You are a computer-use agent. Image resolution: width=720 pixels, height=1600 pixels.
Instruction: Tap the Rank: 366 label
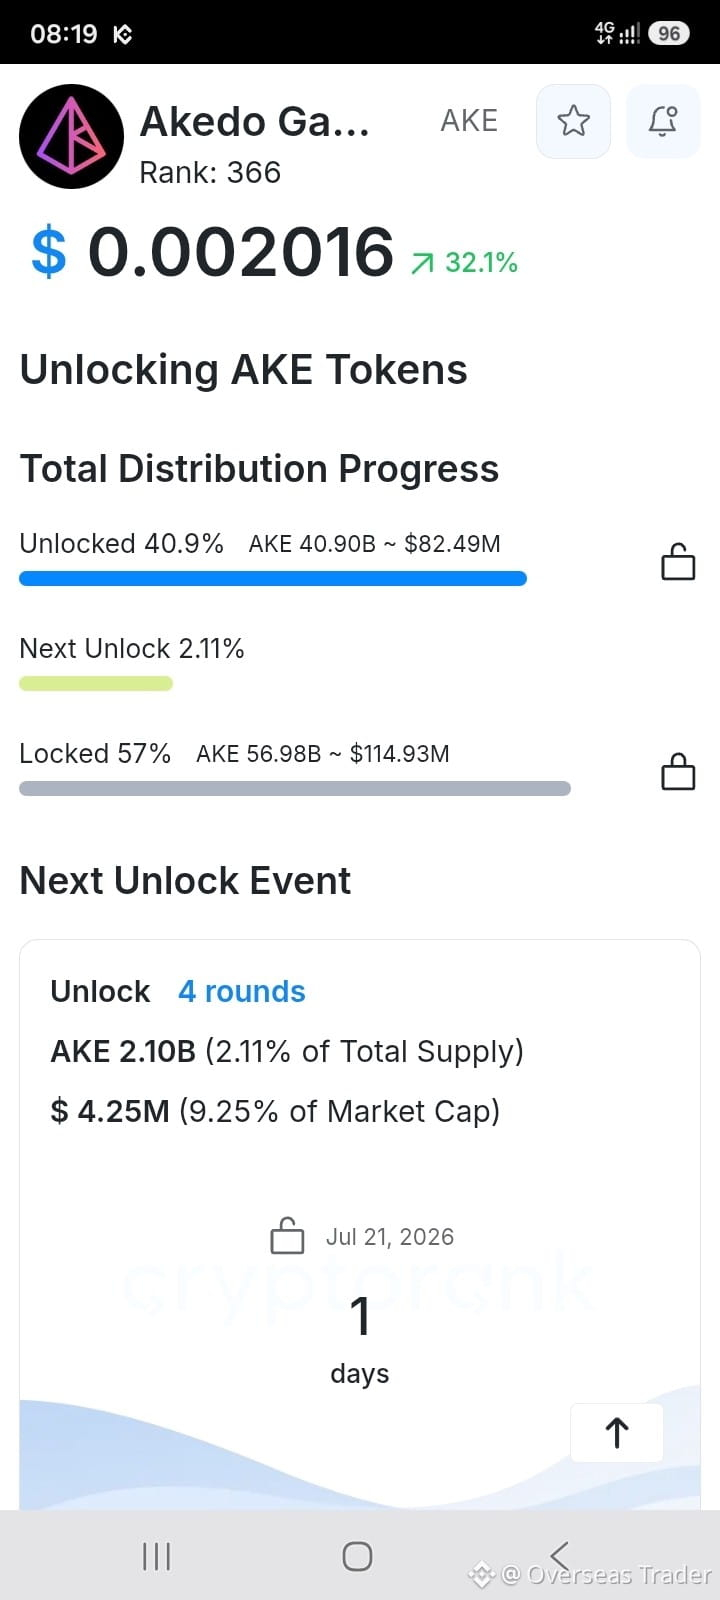[210, 173]
